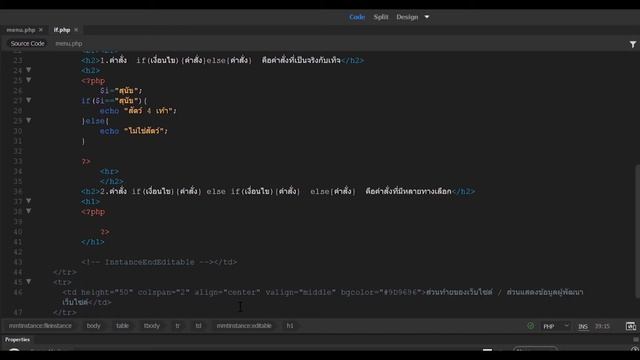Viewport: 640px width, 360px height.
Task: Close the if.php document tab
Action: pos(76,30)
